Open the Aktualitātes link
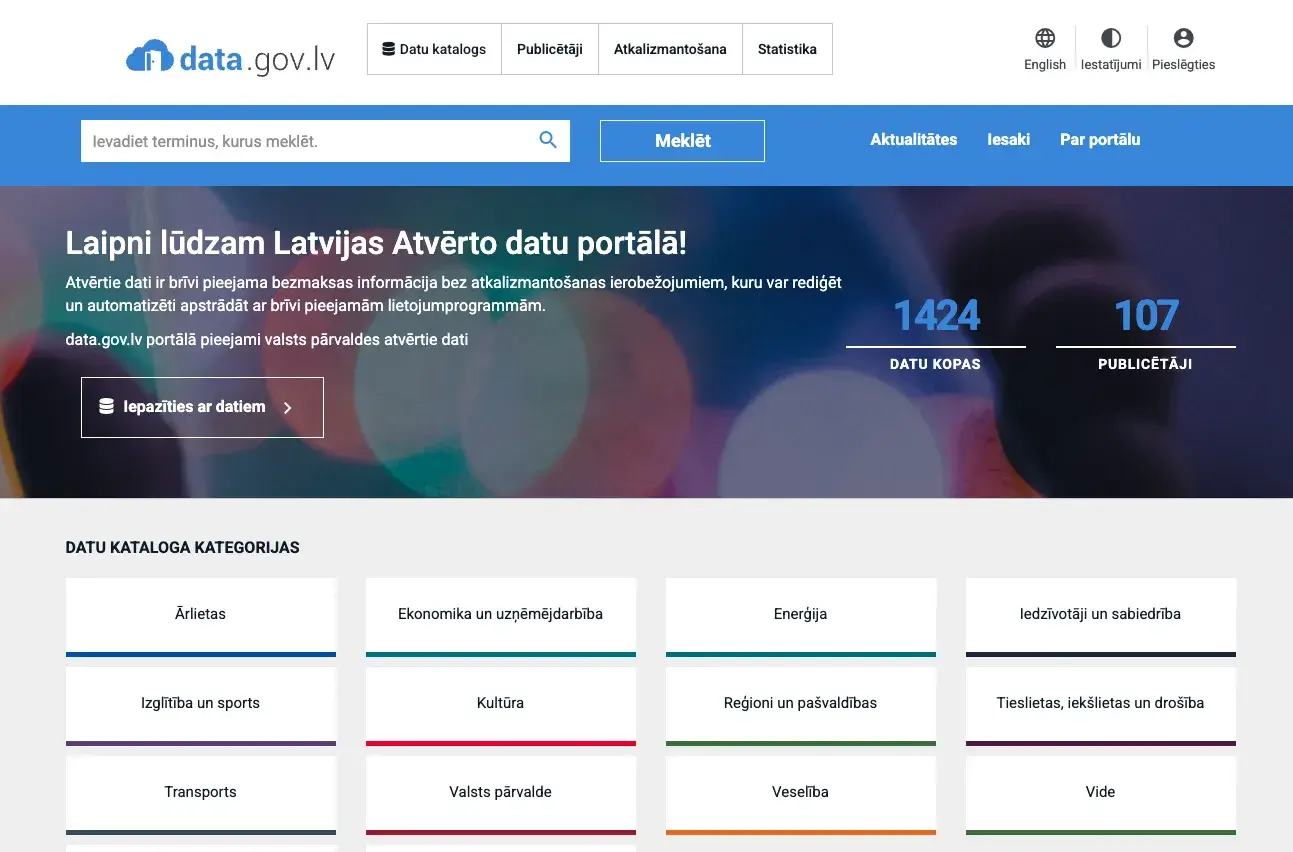This screenshot has height=852, width=1293. pyautogui.click(x=913, y=140)
